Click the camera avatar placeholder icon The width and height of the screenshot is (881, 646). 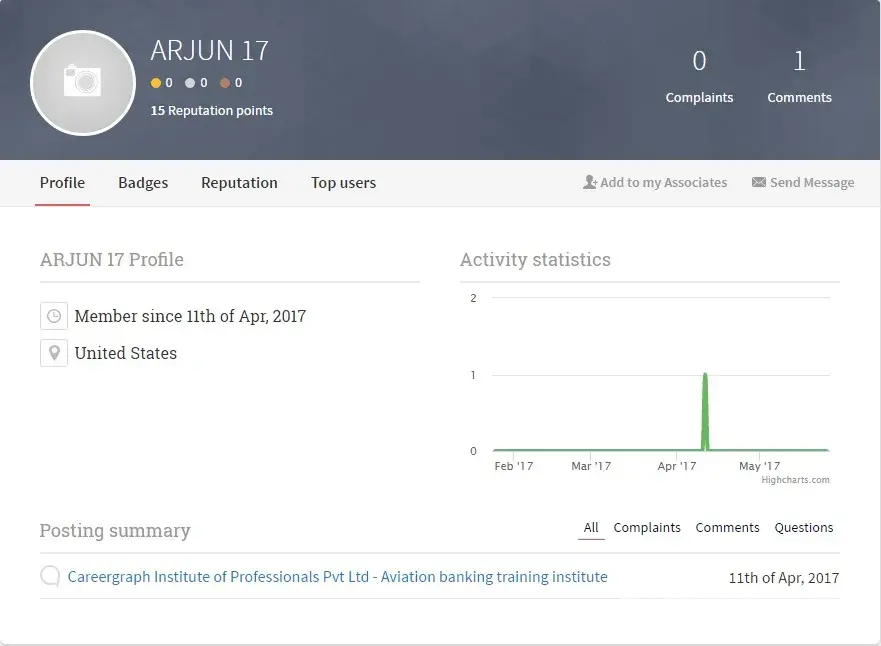point(83,82)
